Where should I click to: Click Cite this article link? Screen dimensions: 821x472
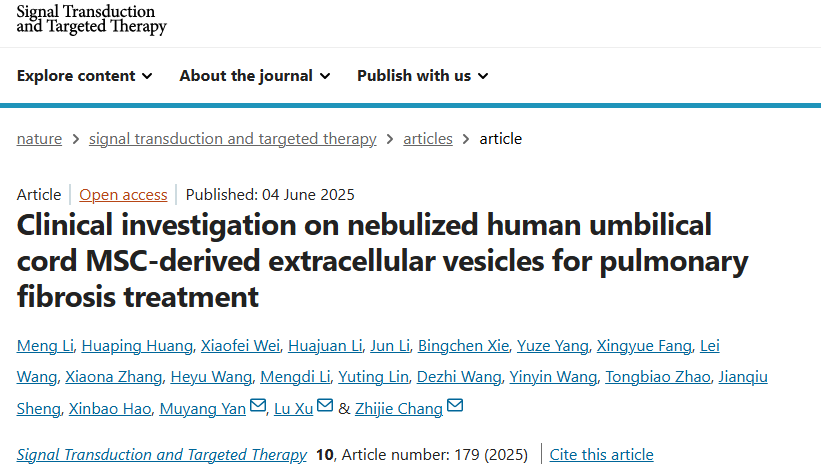pos(602,455)
